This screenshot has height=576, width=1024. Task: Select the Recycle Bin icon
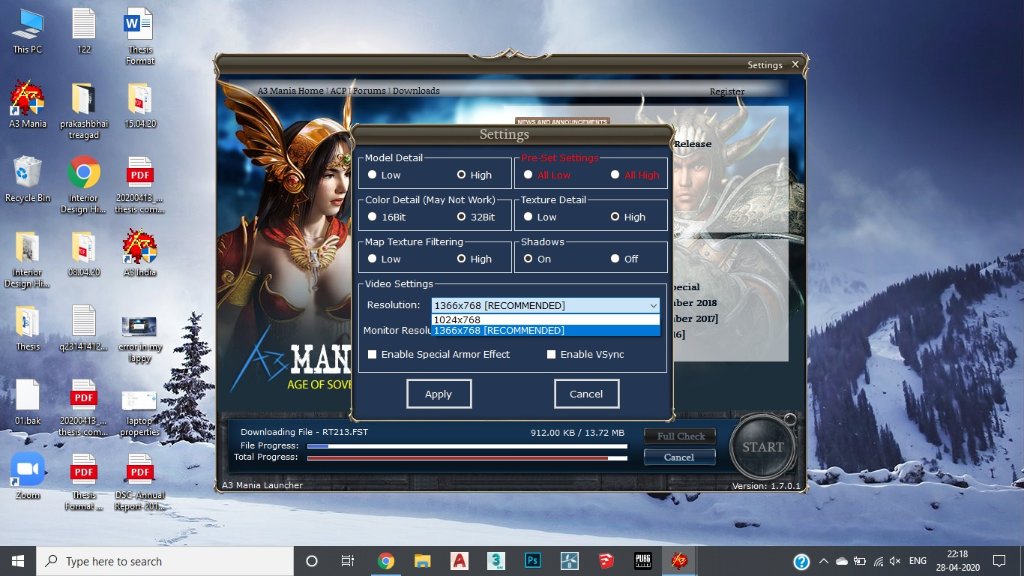[x=27, y=179]
